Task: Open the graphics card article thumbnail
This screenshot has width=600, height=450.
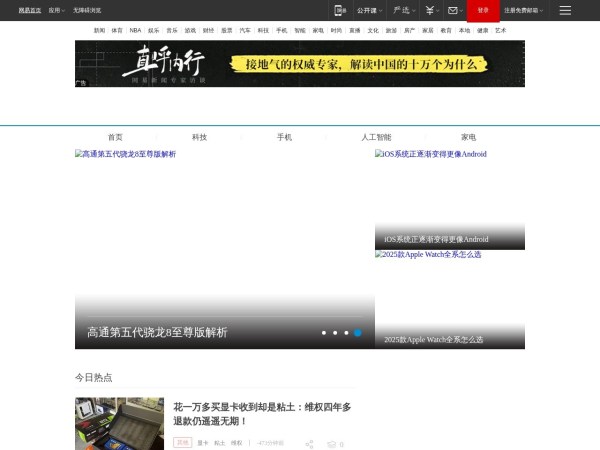Action: coord(119,424)
